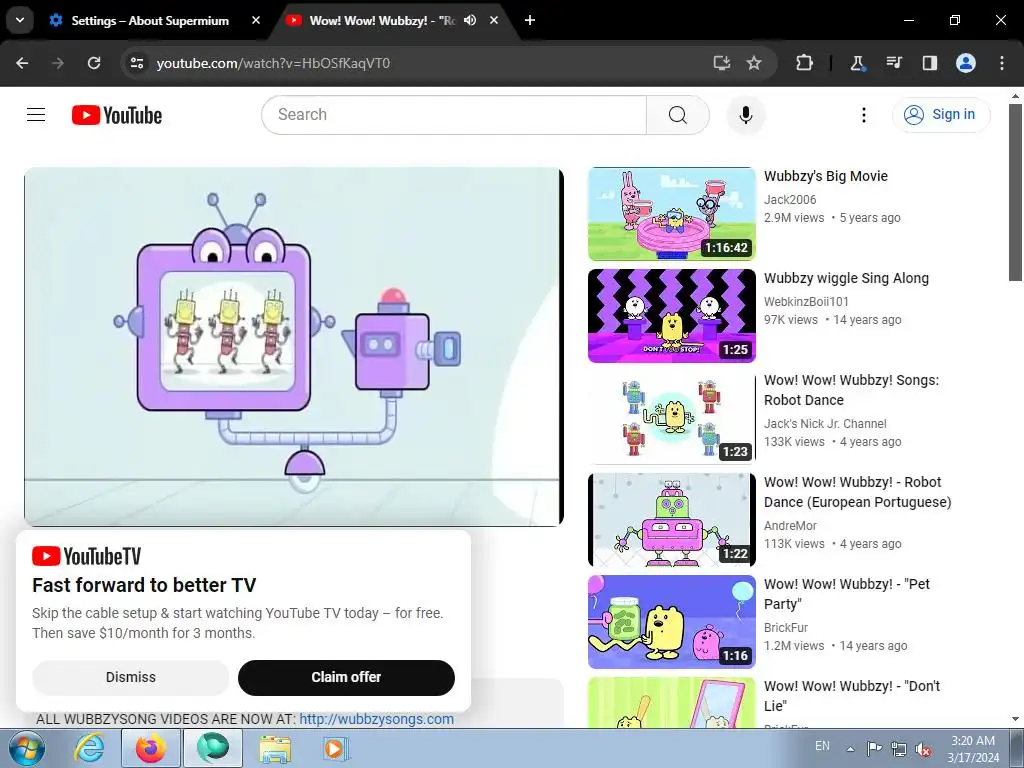
Task: View site information icon in address bar
Action: (136, 63)
